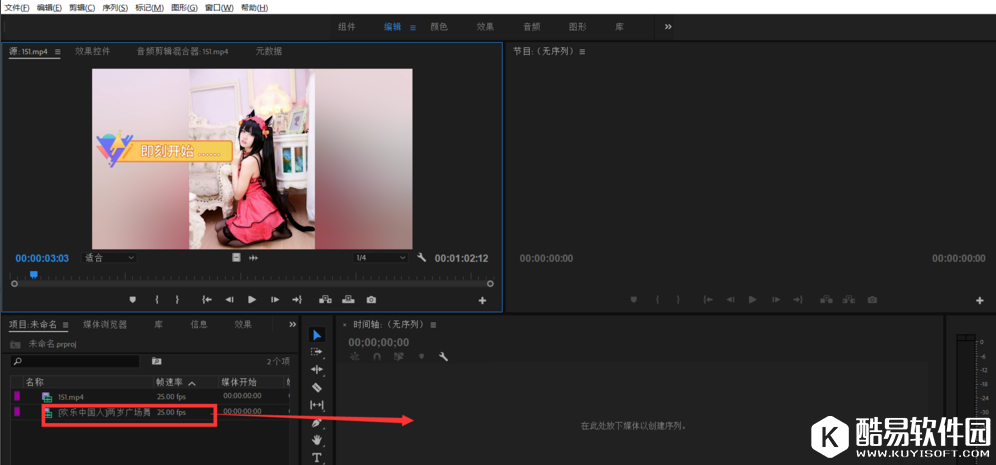Click the project panel search field
The height and width of the screenshot is (465, 996).
(80, 361)
